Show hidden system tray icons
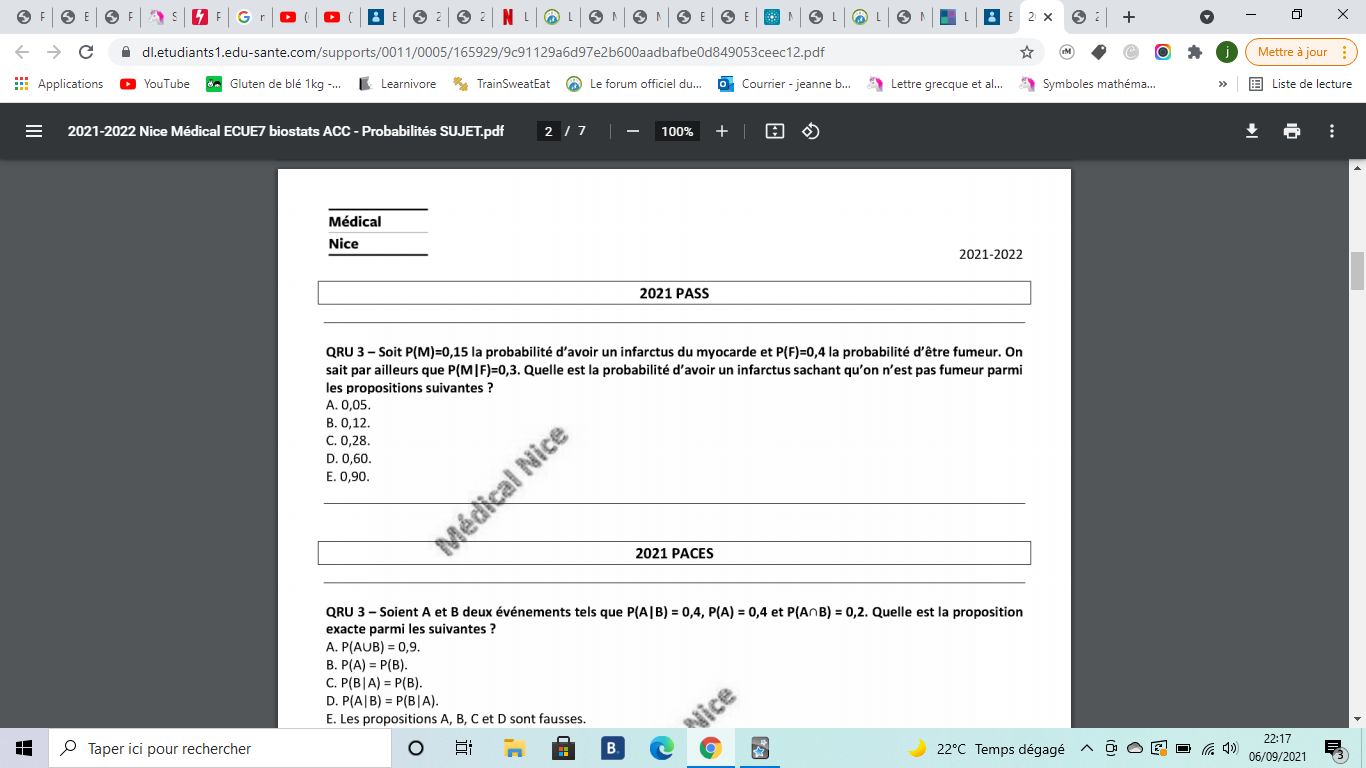Screen dimensions: 1366x768 click(x=1087, y=748)
